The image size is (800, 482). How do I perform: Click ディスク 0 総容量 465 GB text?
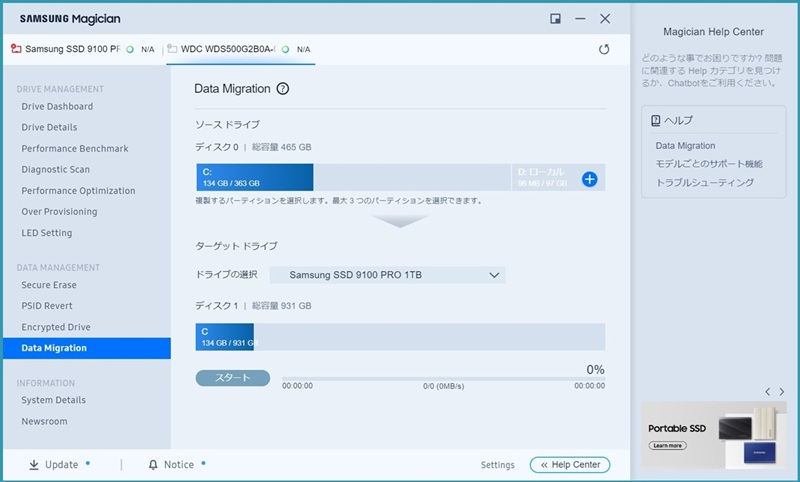(x=253, y=147)
